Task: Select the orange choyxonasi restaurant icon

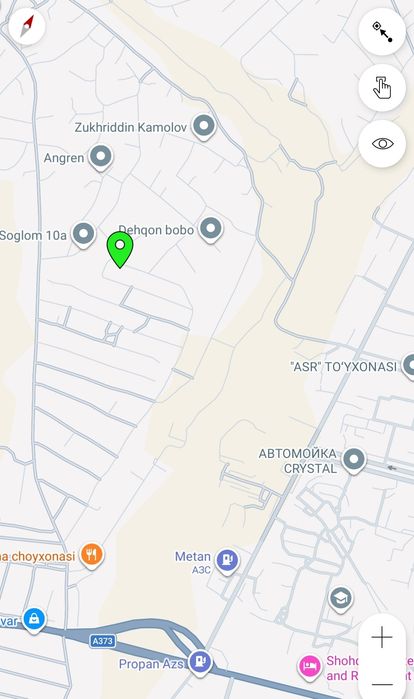Action: [91, 555]
